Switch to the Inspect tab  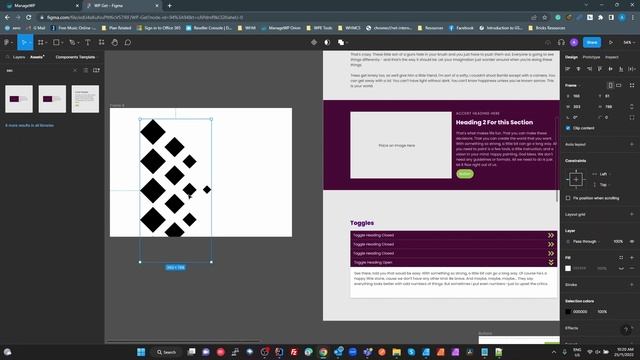pyautogui.click(x=611, y=57)
